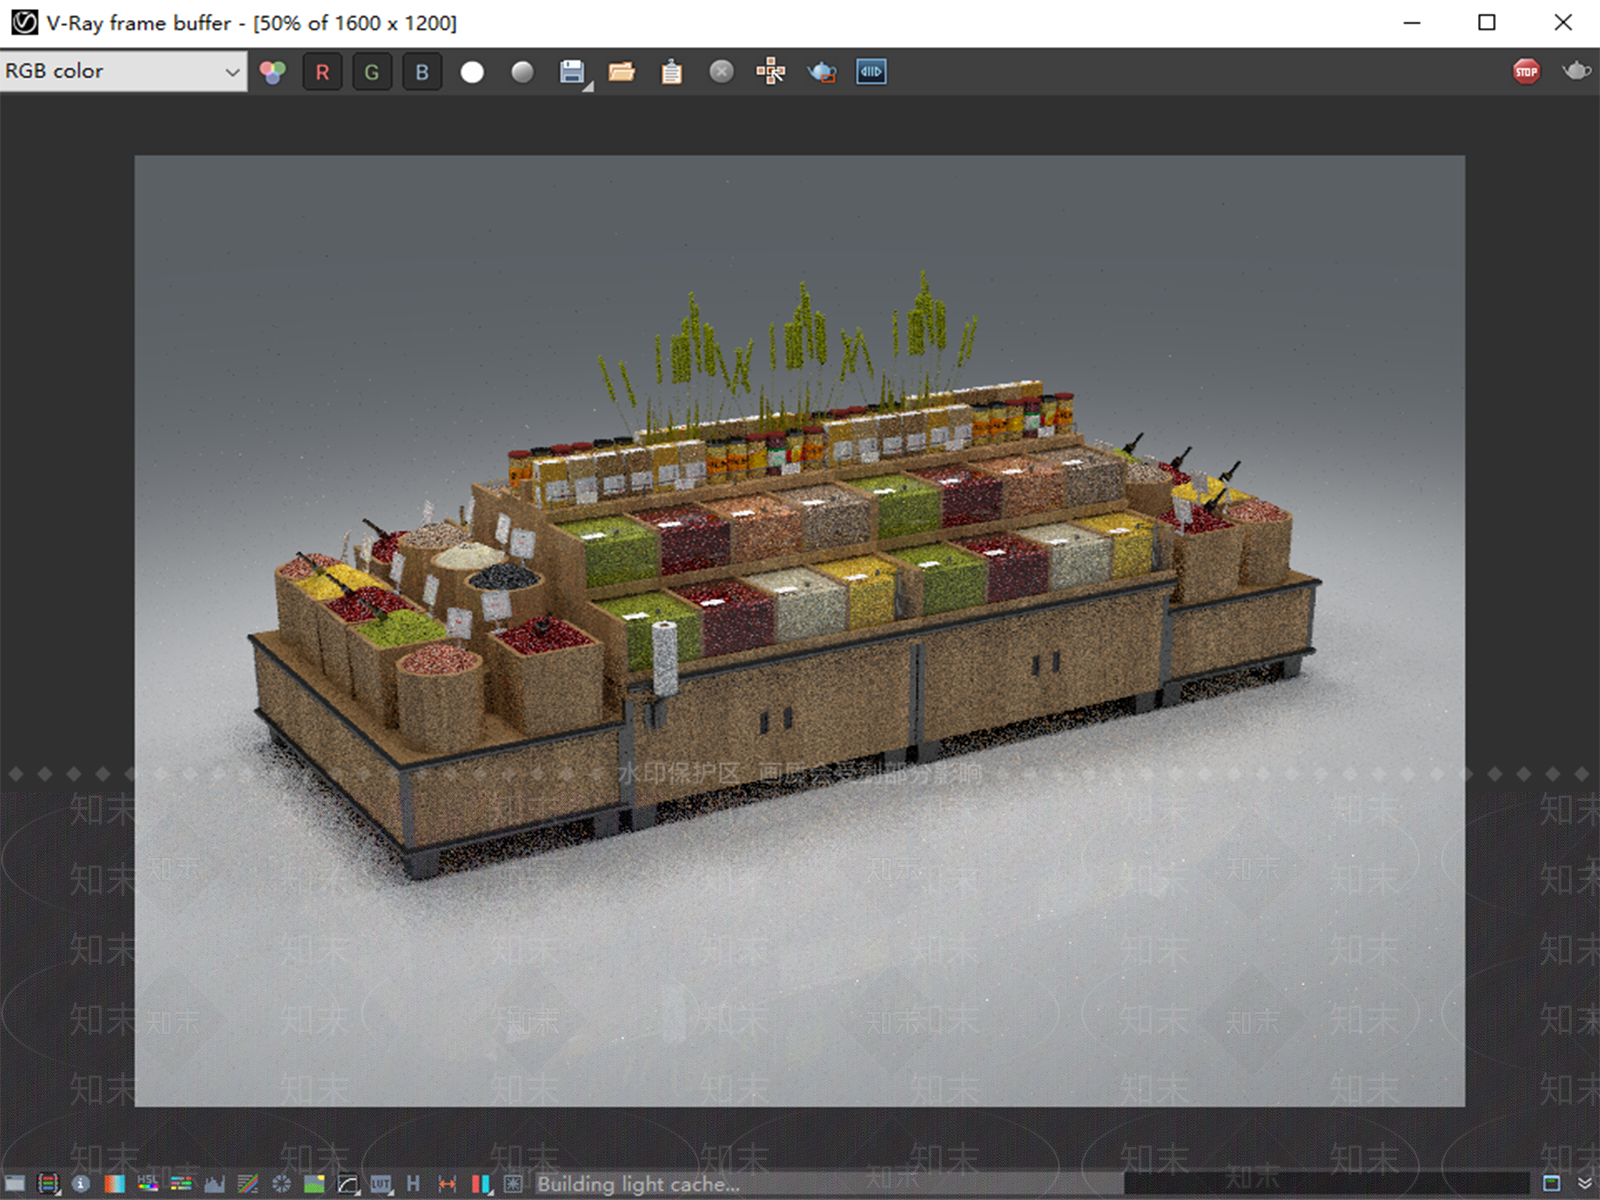Click the dock-window icon at bottom right
Screen dimensions: 1600x1200
point(1552,1184)
